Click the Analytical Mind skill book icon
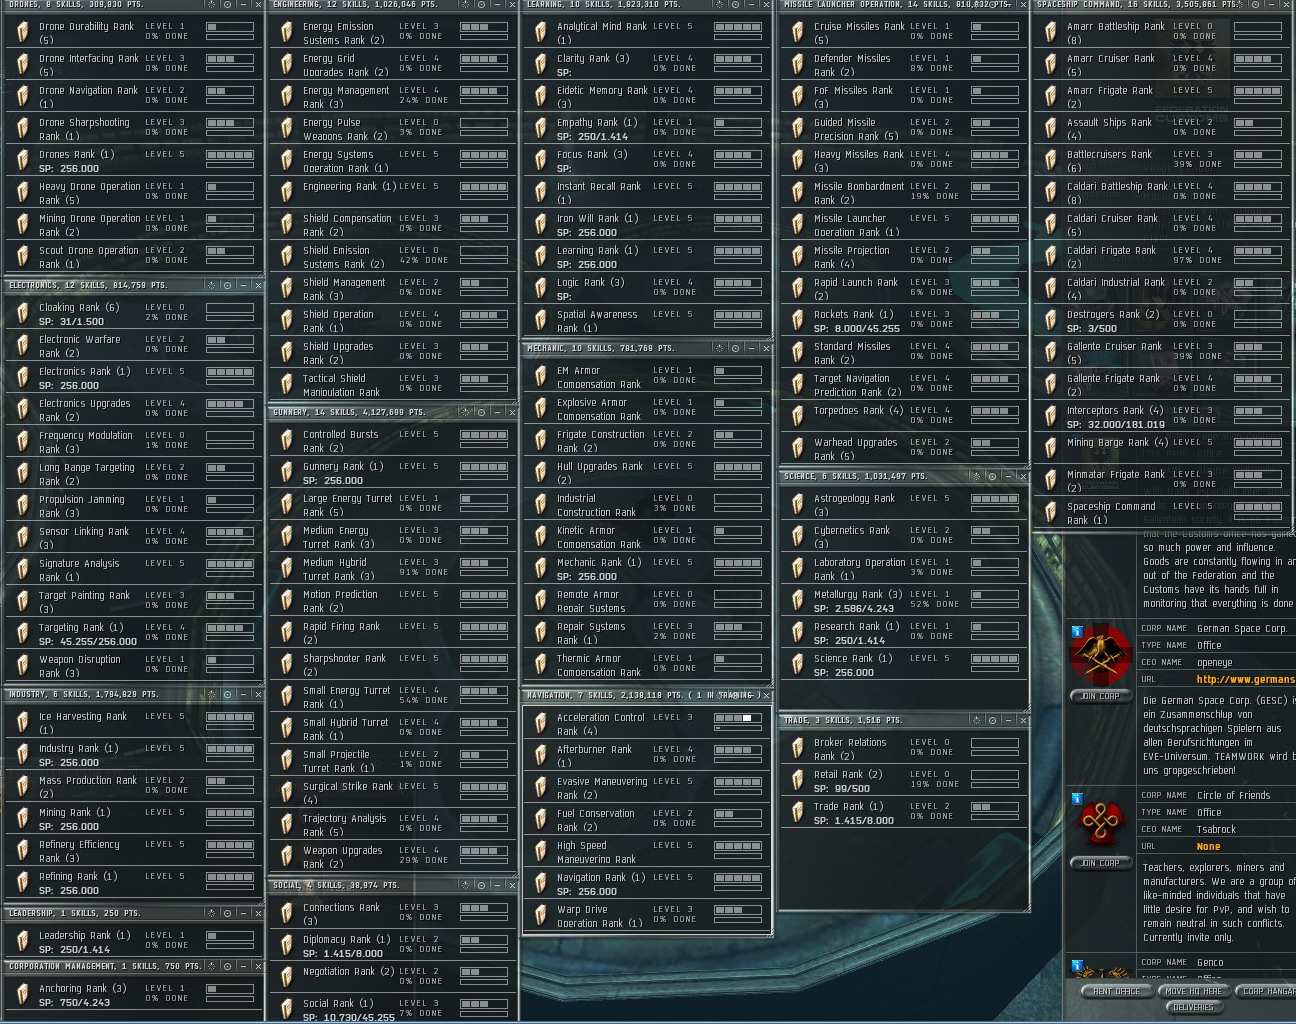 click(x=541, y=33)
